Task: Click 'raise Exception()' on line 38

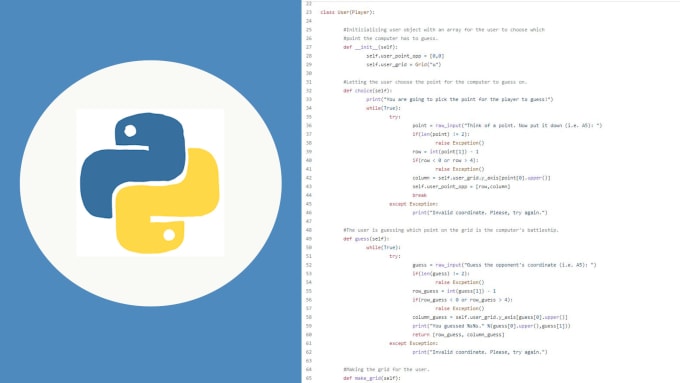Action: point(460,143)
